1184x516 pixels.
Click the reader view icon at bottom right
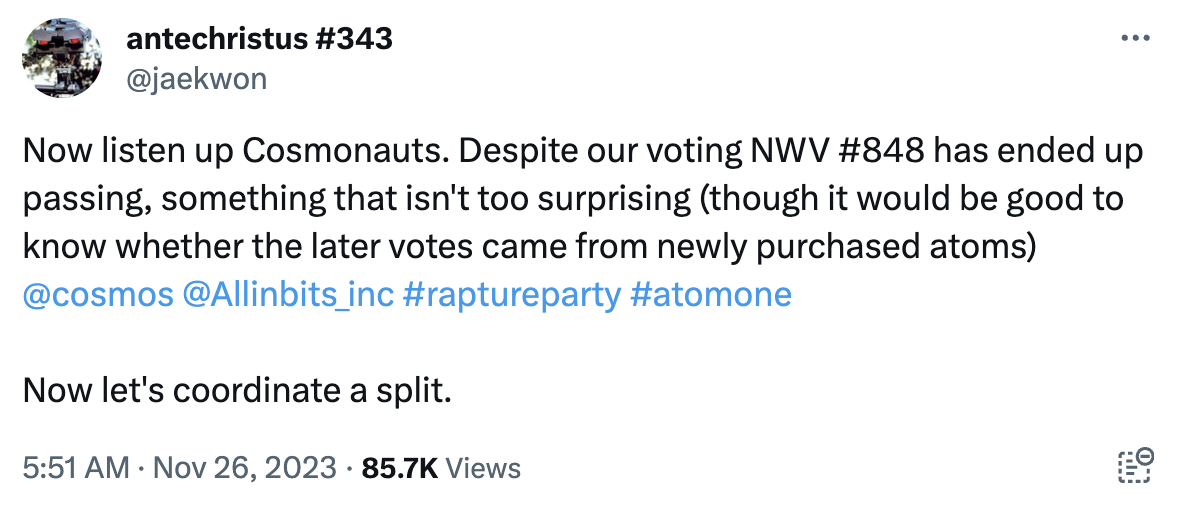[x=1135, y=466]
